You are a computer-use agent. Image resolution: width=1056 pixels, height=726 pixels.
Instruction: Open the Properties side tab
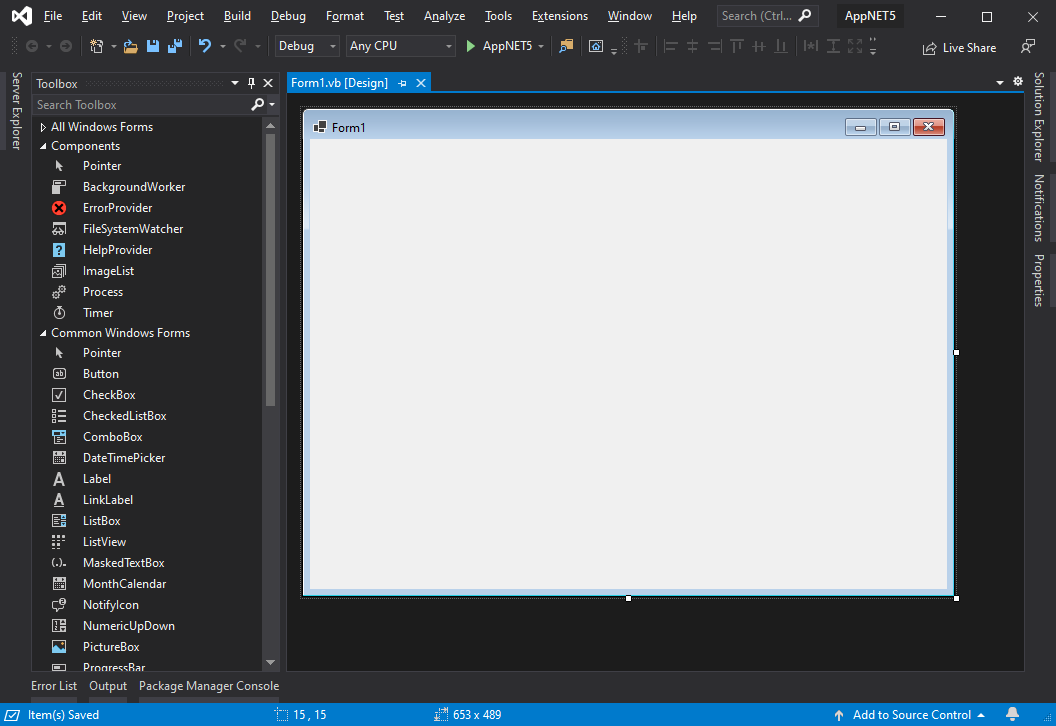point(1038,280)
